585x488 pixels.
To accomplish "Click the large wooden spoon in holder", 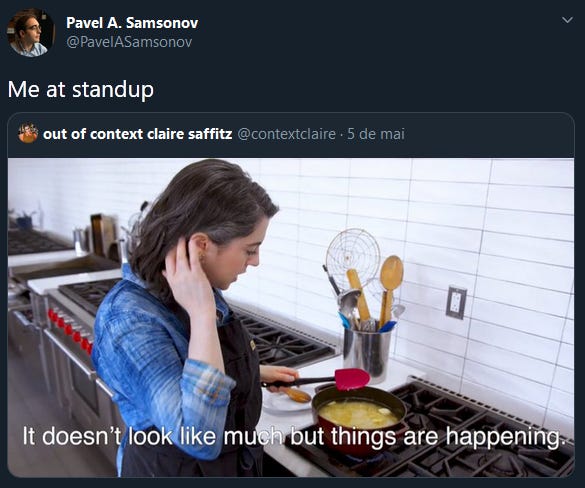I will point(390,288).
